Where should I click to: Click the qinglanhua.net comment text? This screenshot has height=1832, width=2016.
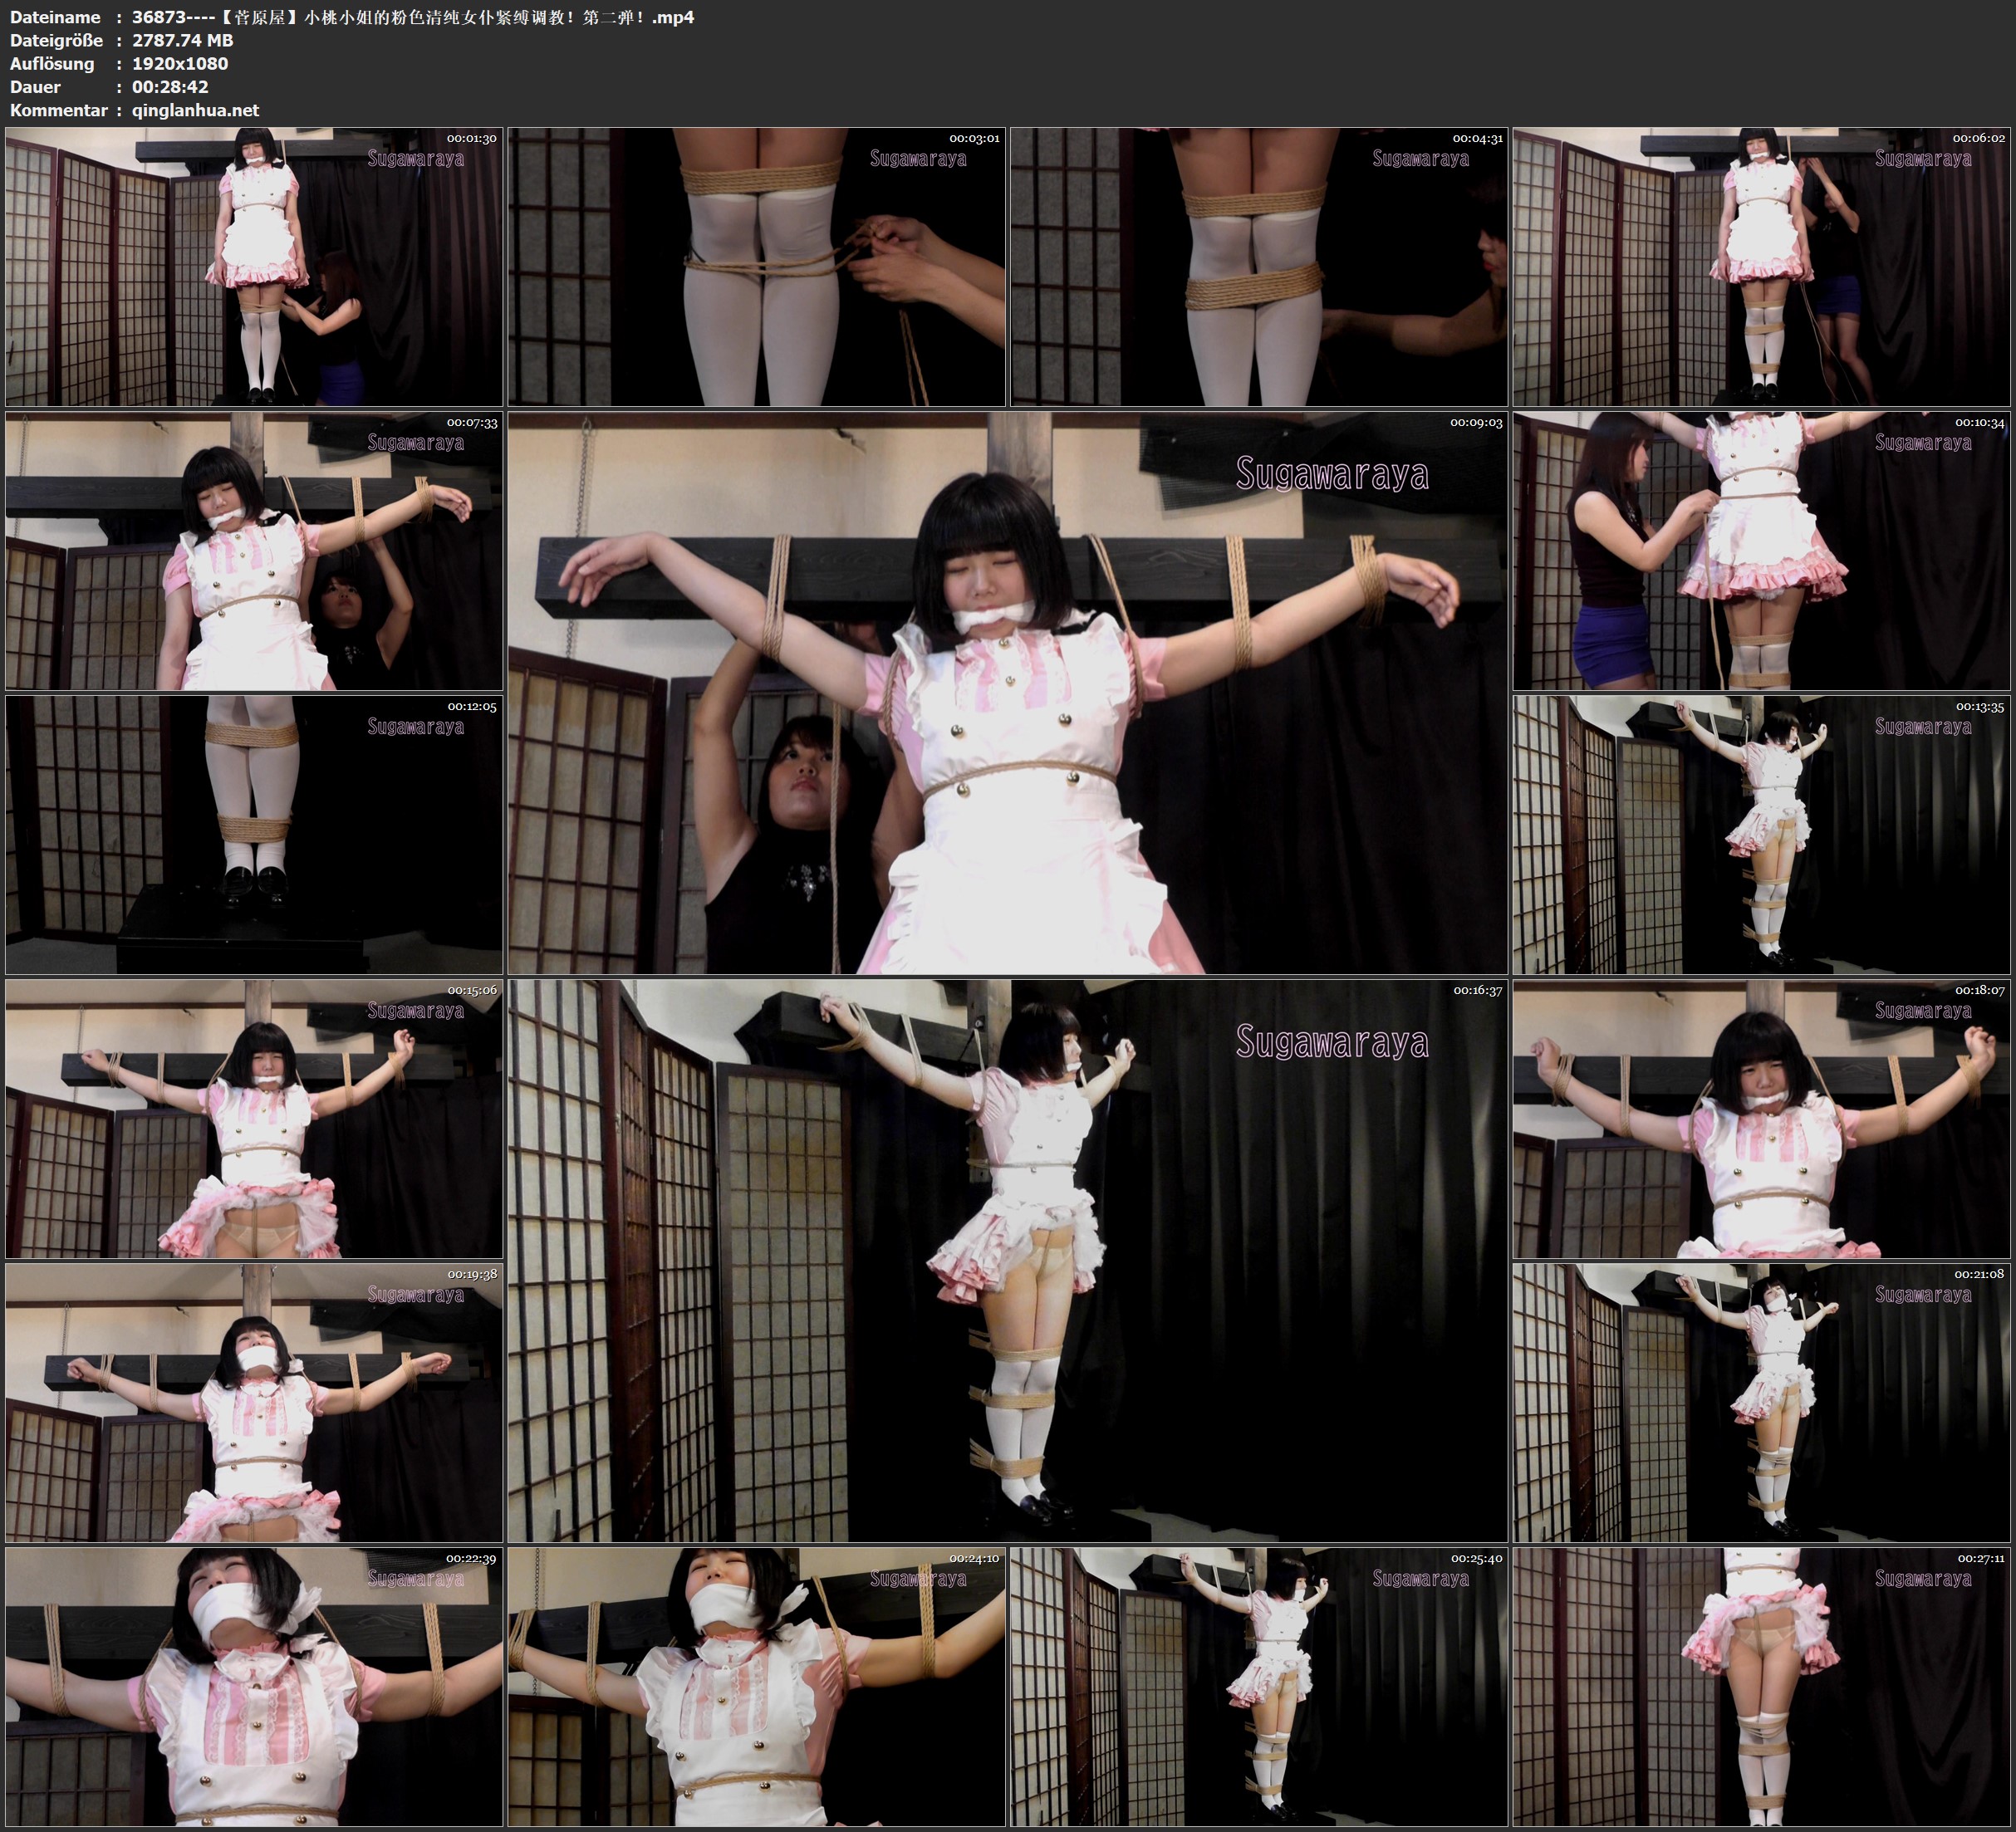tap(195, 110)
